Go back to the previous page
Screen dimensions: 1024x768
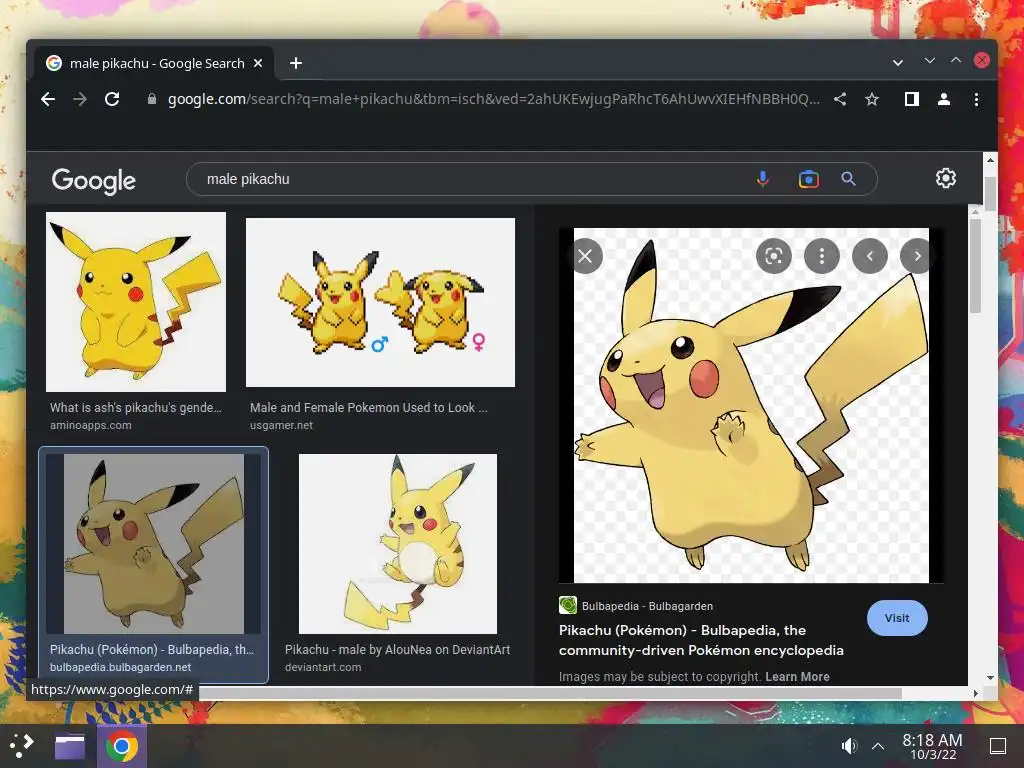point(48,99)
